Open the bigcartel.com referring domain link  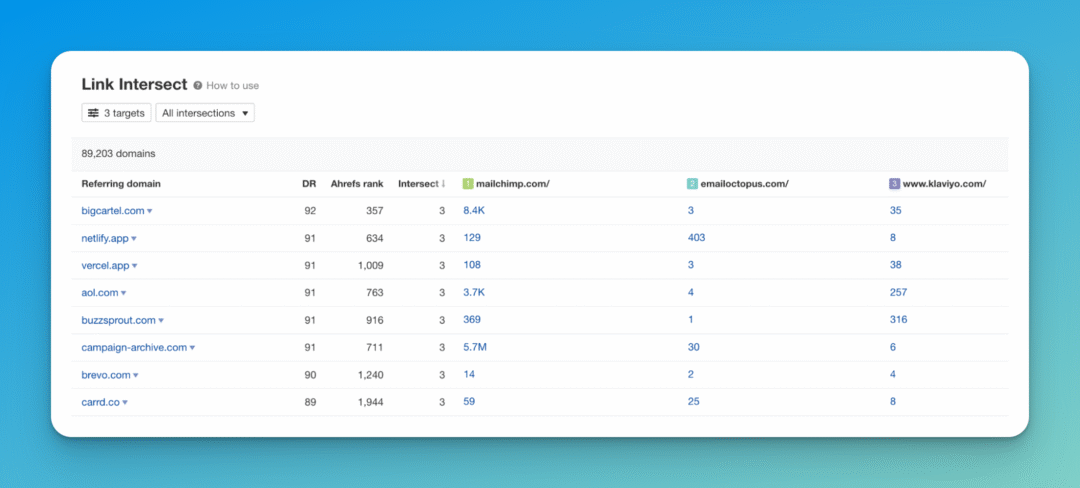coord(112,211)
